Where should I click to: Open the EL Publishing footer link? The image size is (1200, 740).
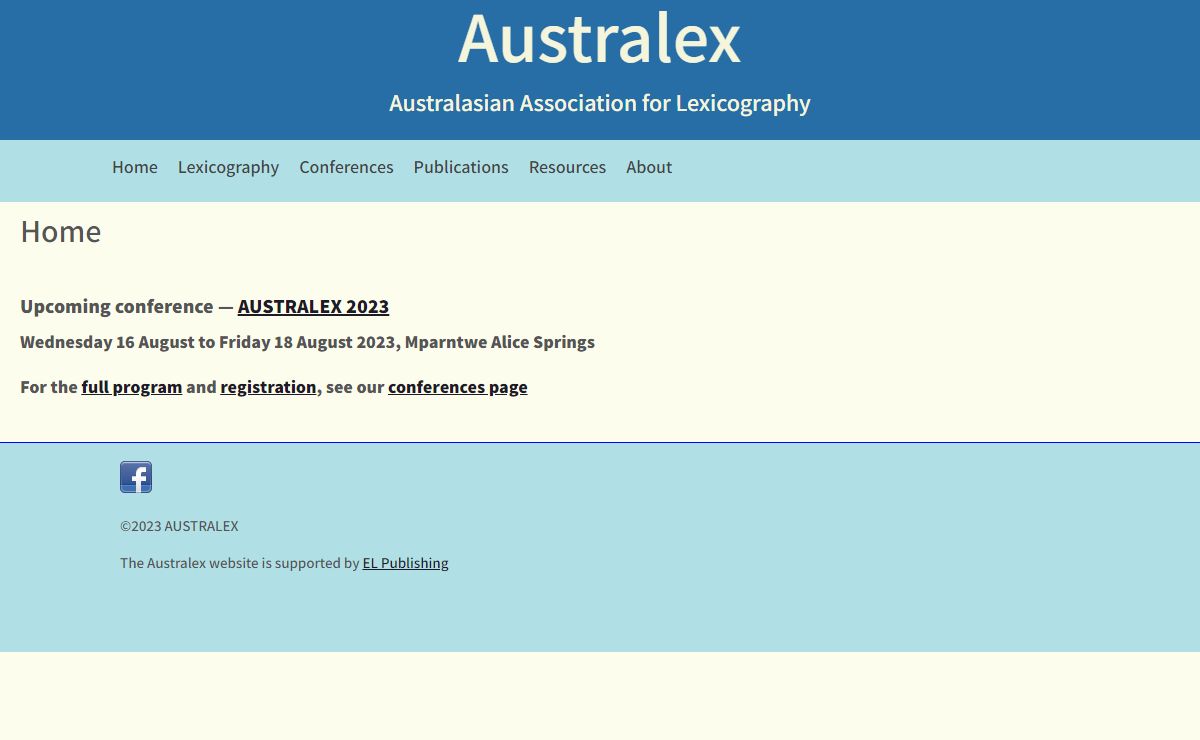point(405,563)
